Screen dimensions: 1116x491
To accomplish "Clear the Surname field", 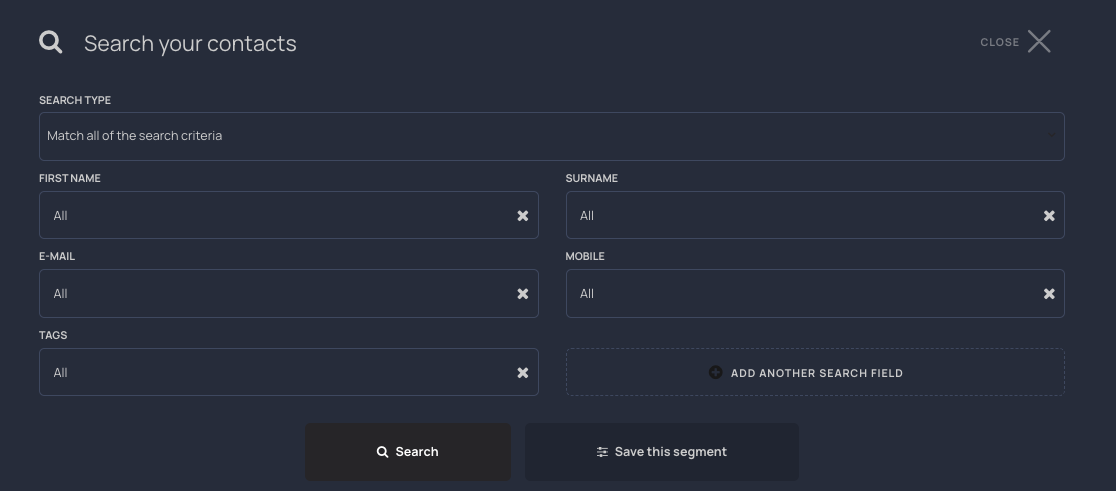I will (x=1049, y=216).
